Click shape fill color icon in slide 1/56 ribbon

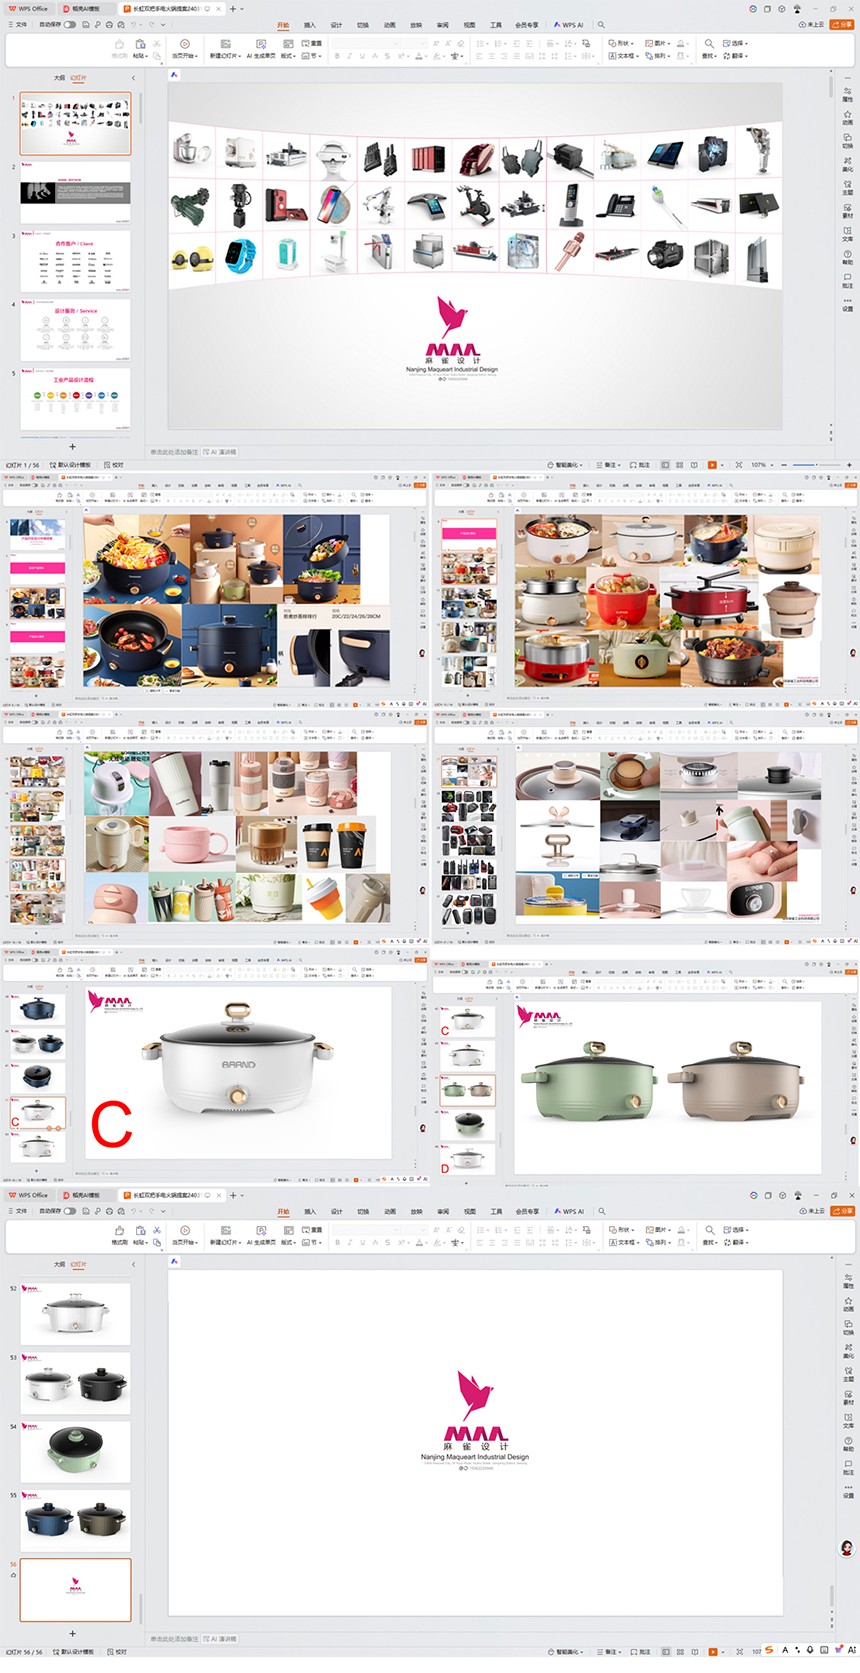click(x=681, y=43)
